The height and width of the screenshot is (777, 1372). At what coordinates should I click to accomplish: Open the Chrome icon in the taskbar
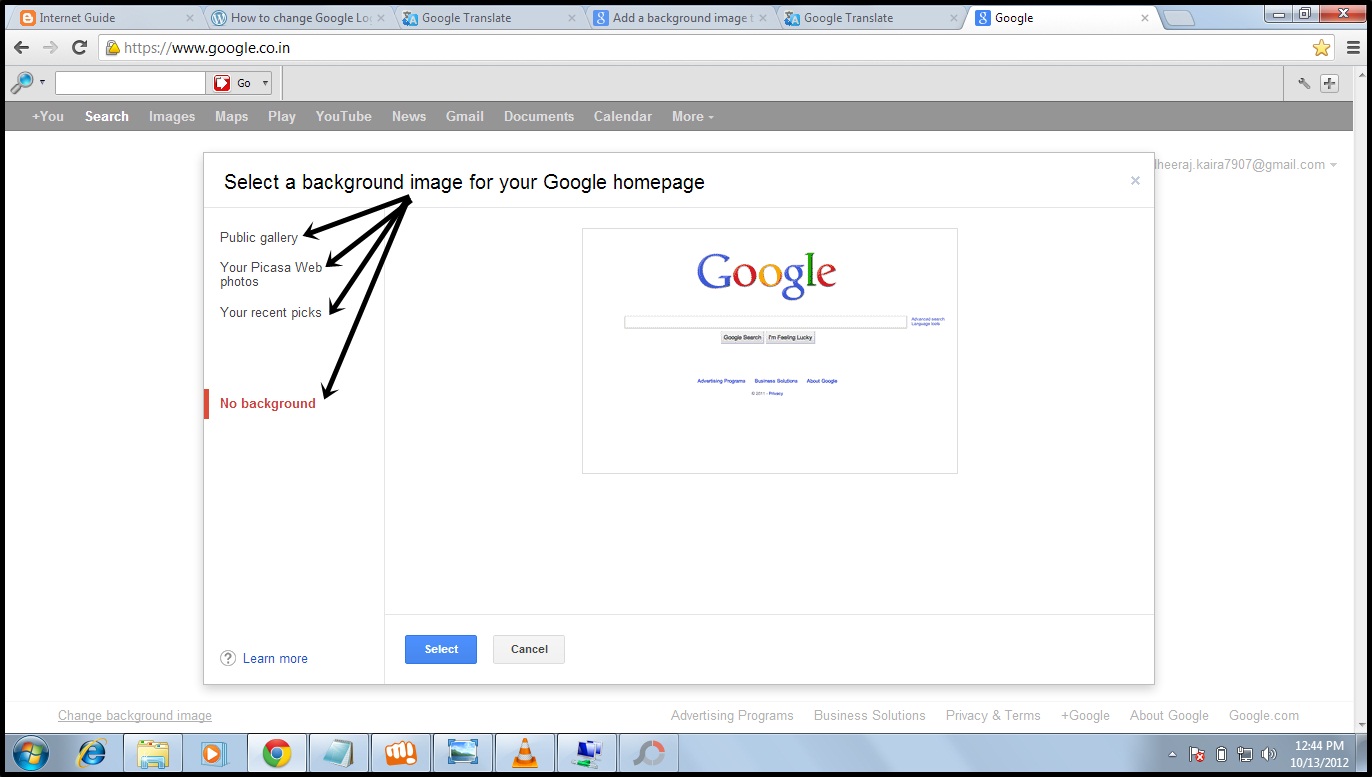point(276,752)
